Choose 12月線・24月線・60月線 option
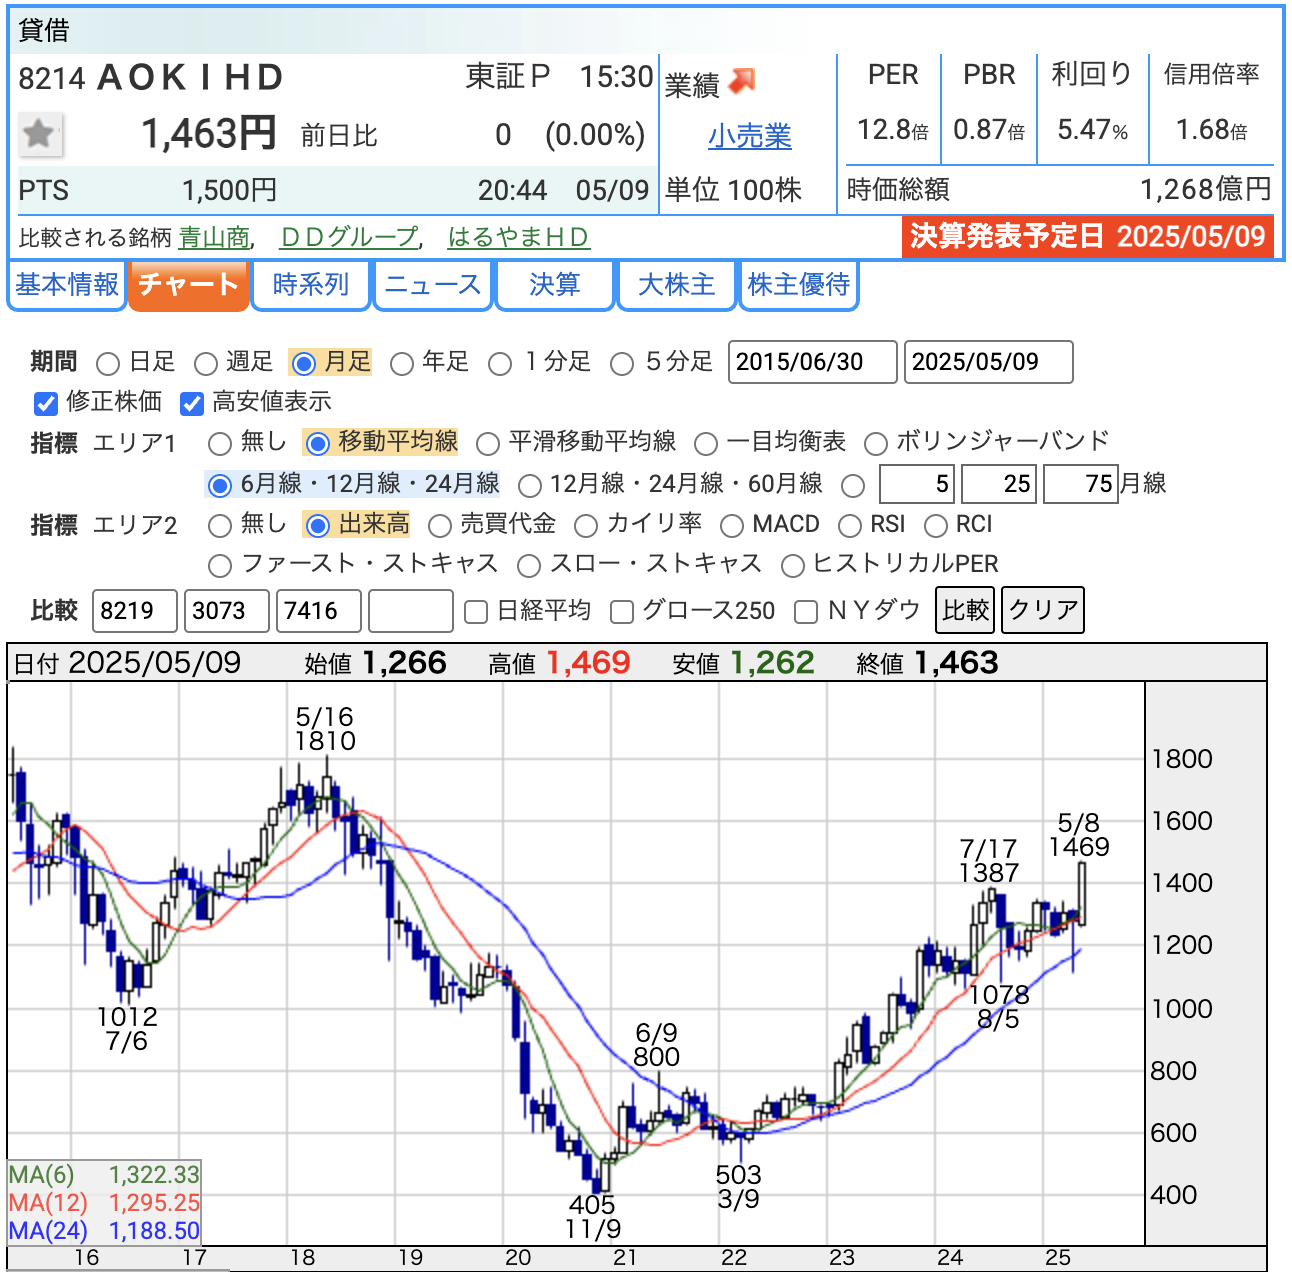 coord(530,486)
